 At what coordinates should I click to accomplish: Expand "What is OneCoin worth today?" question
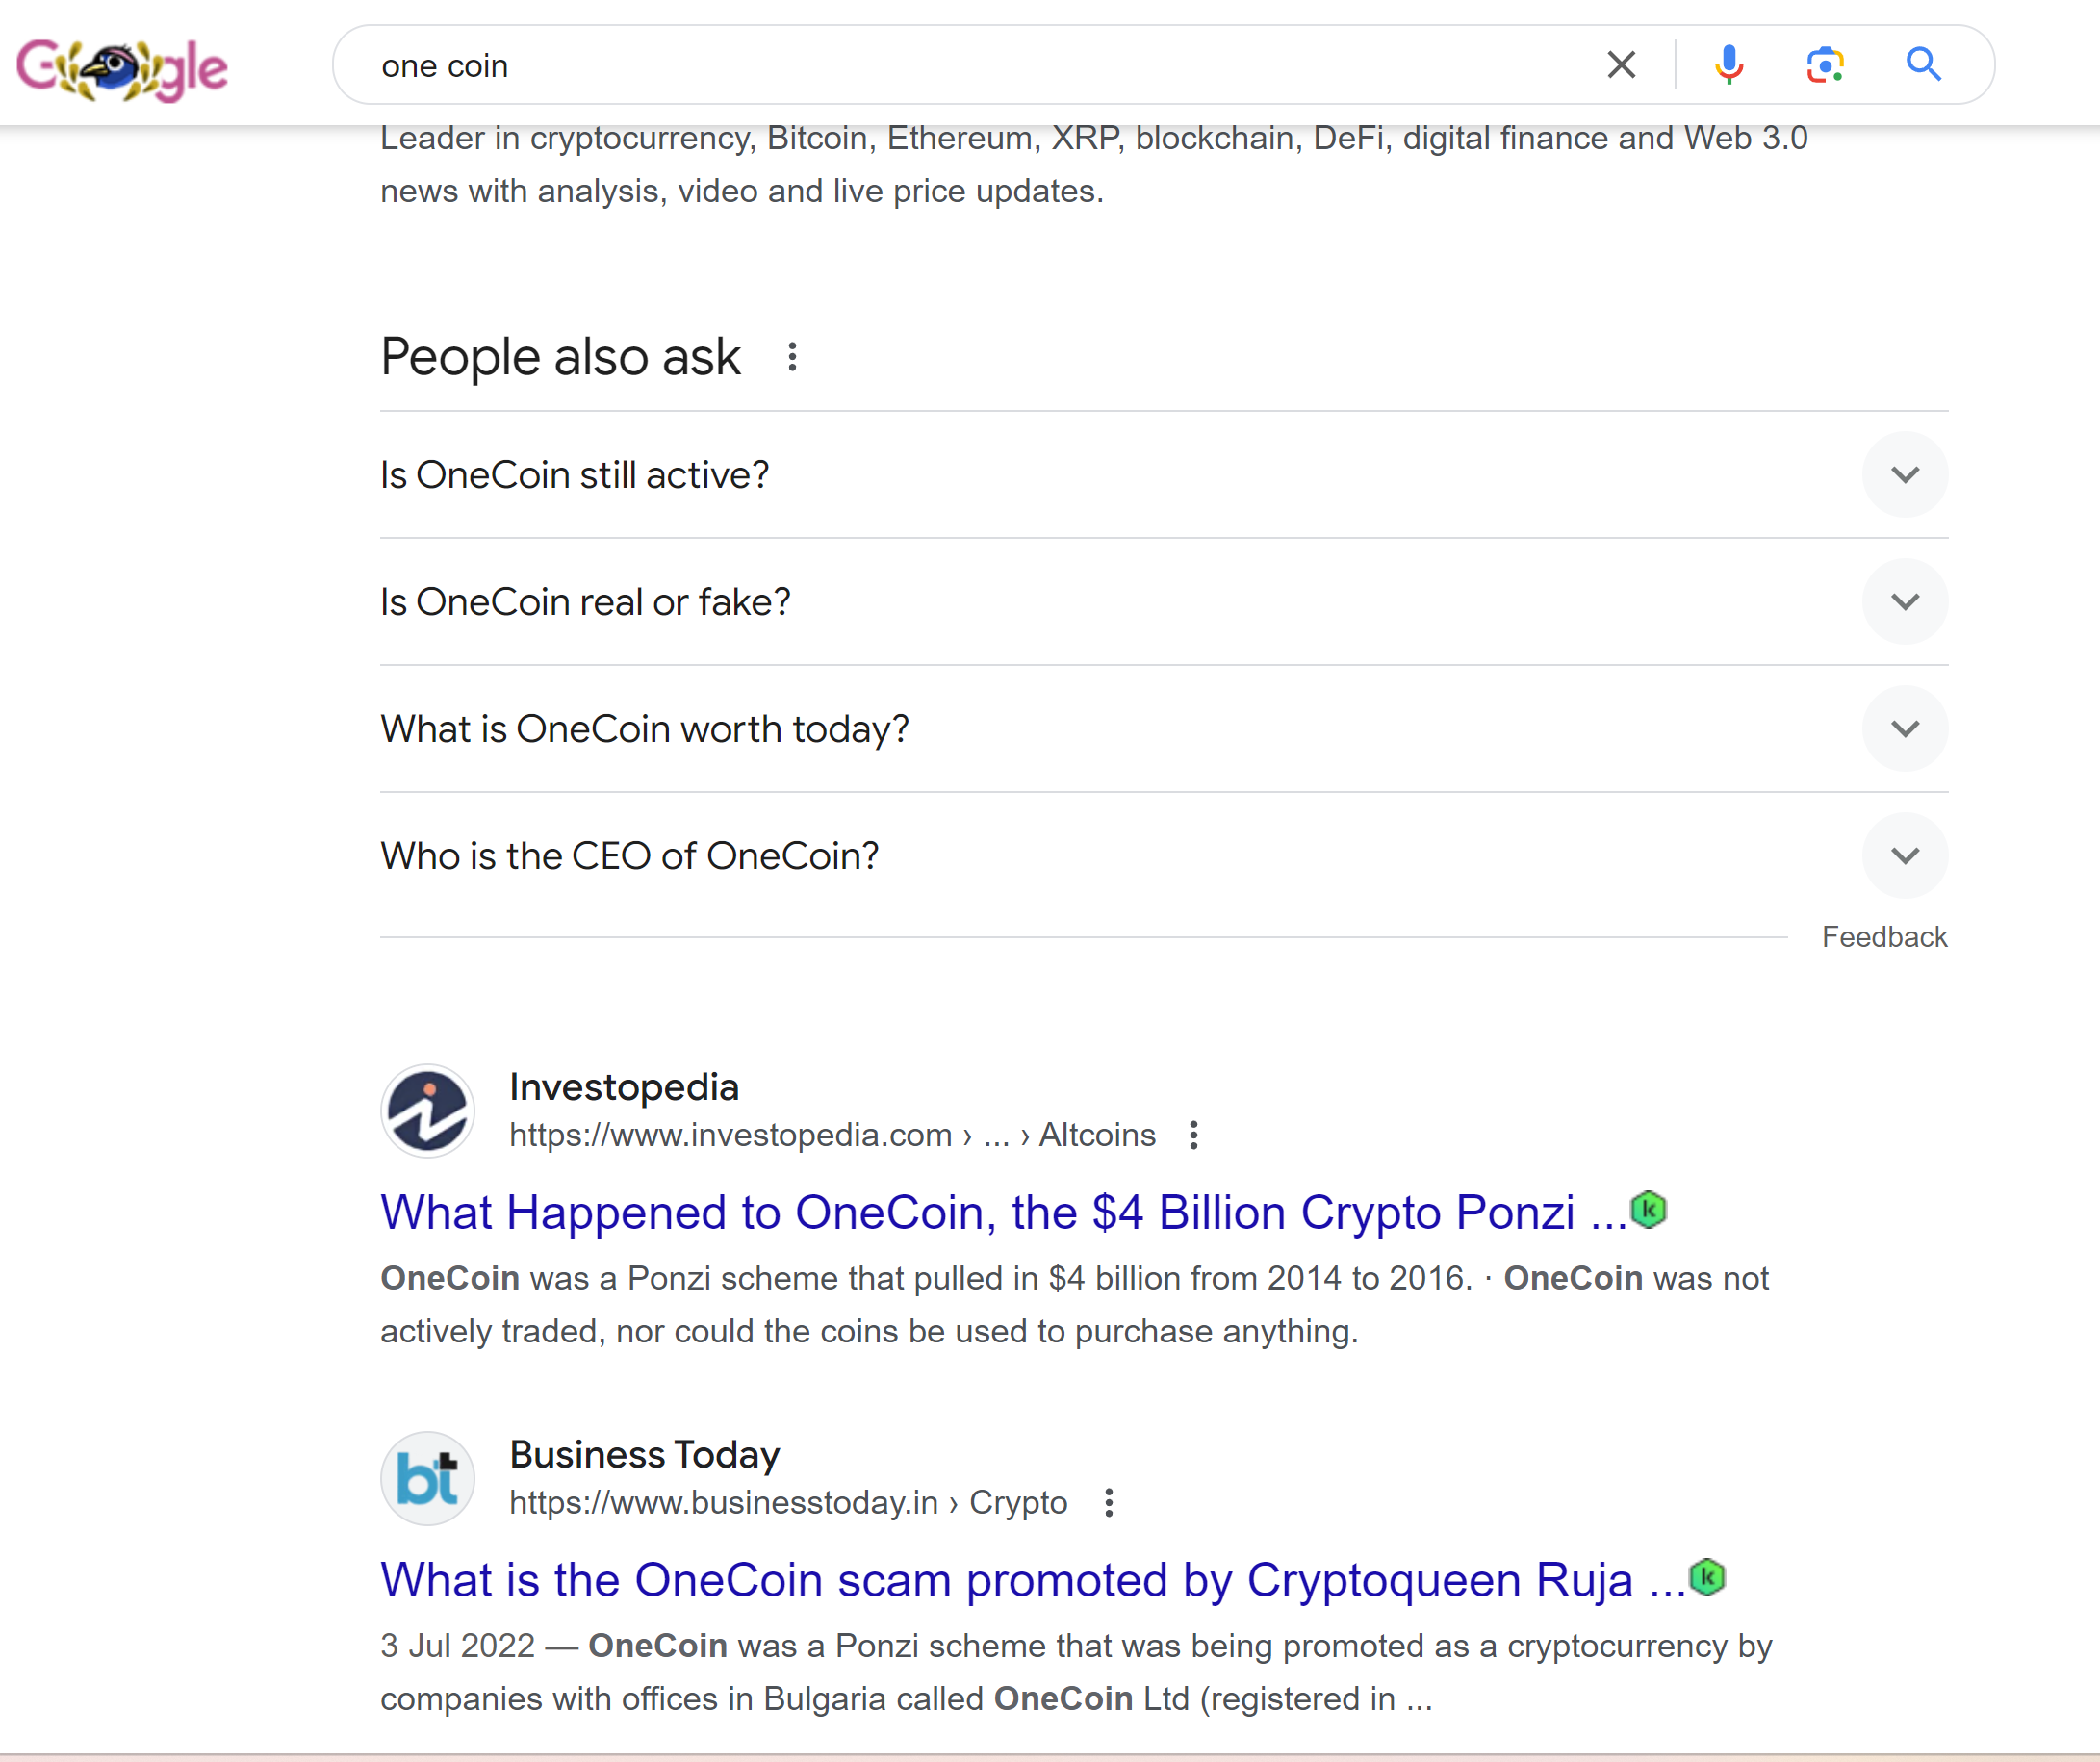pos(1904,729)
